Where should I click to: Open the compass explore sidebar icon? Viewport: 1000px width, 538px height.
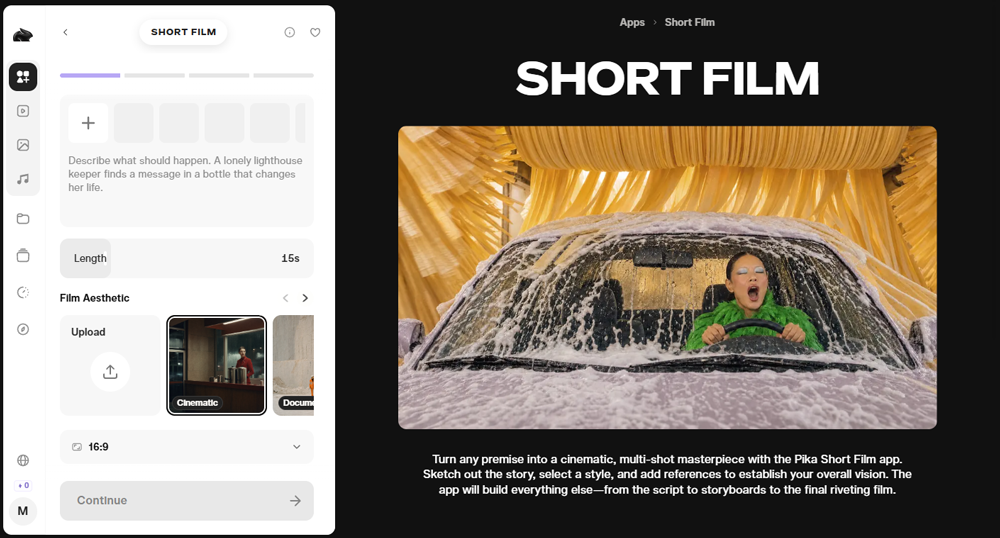(x=23, y=329)
